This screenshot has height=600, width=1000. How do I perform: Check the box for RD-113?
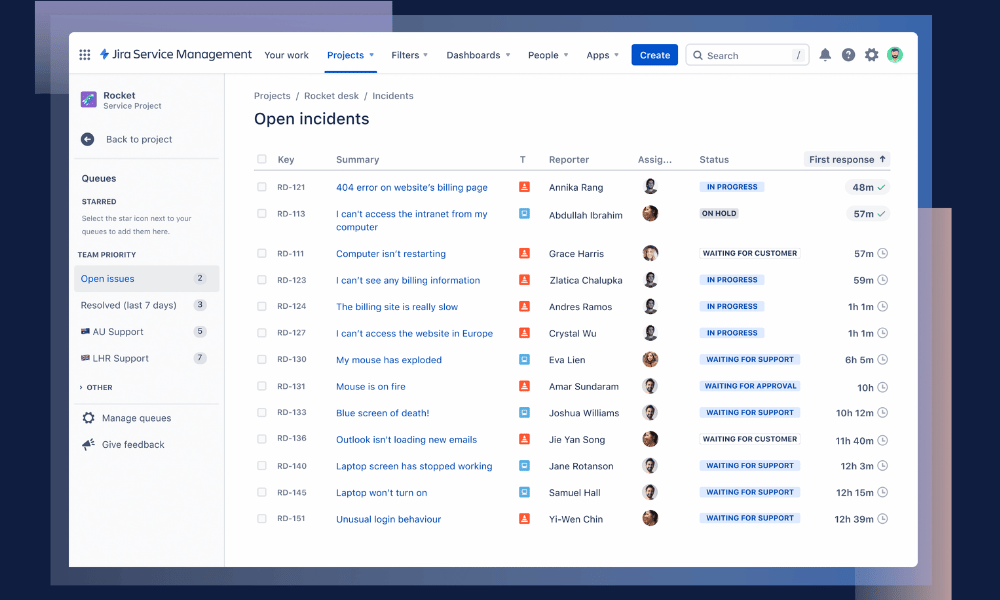(261, 214)
